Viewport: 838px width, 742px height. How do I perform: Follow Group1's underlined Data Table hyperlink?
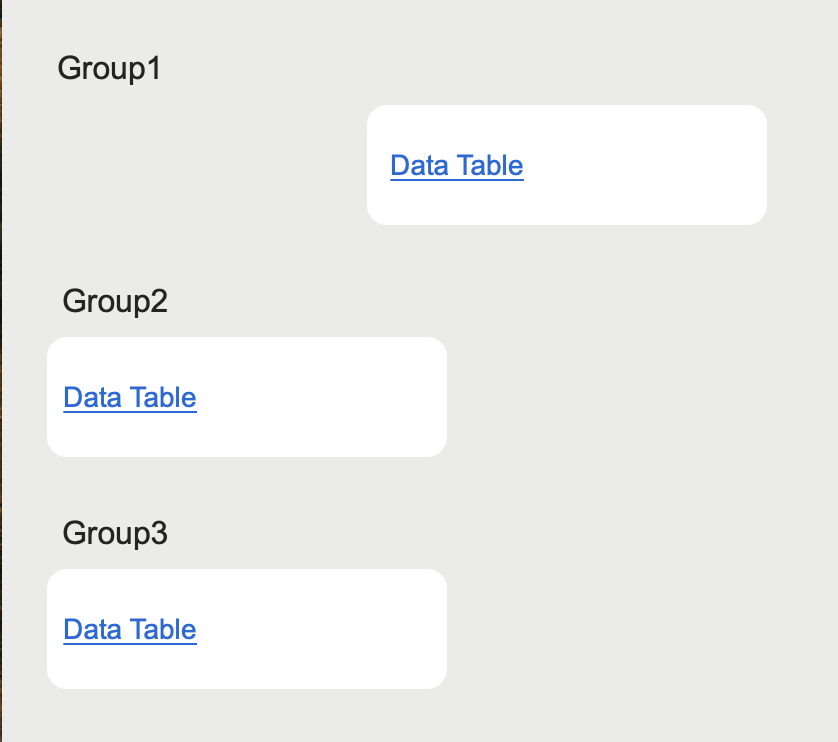(x=456, y=165)
